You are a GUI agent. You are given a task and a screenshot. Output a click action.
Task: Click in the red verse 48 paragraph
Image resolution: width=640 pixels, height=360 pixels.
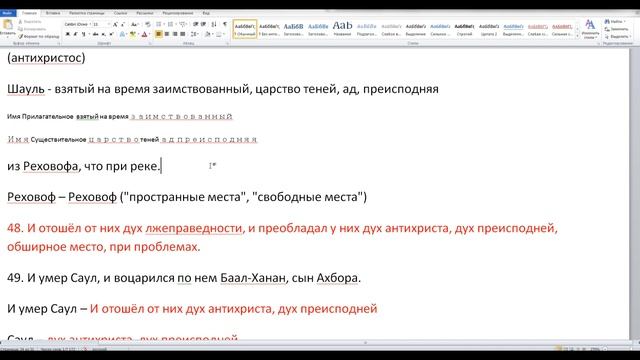coord(282,237)
